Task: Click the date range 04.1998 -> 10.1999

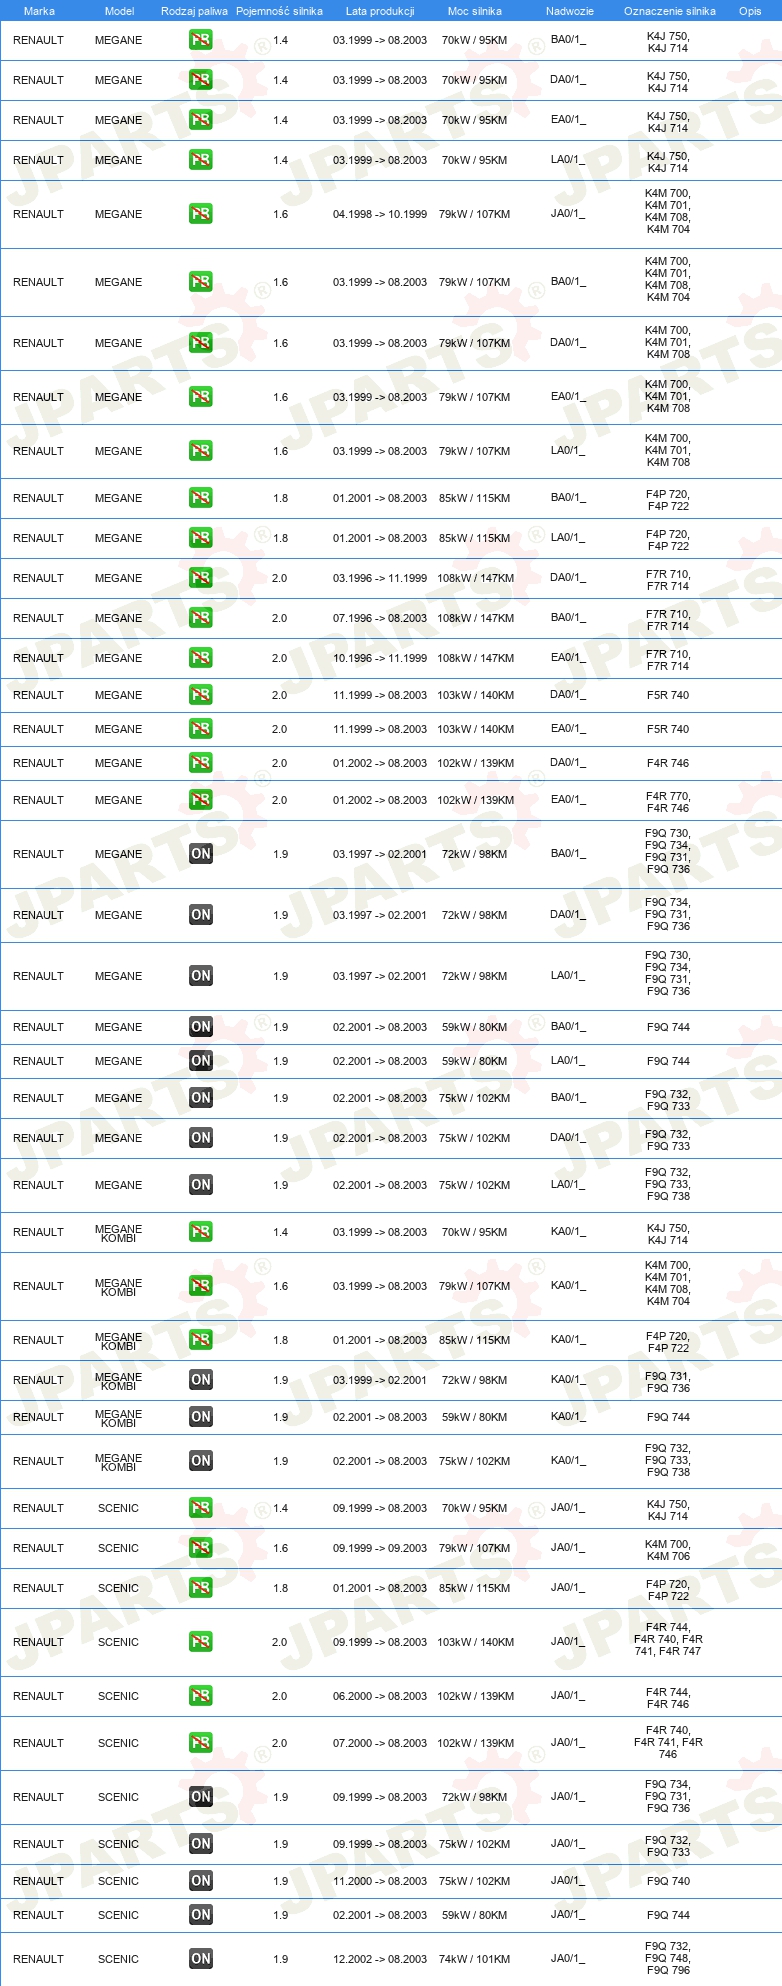Action: click(380, 214)
